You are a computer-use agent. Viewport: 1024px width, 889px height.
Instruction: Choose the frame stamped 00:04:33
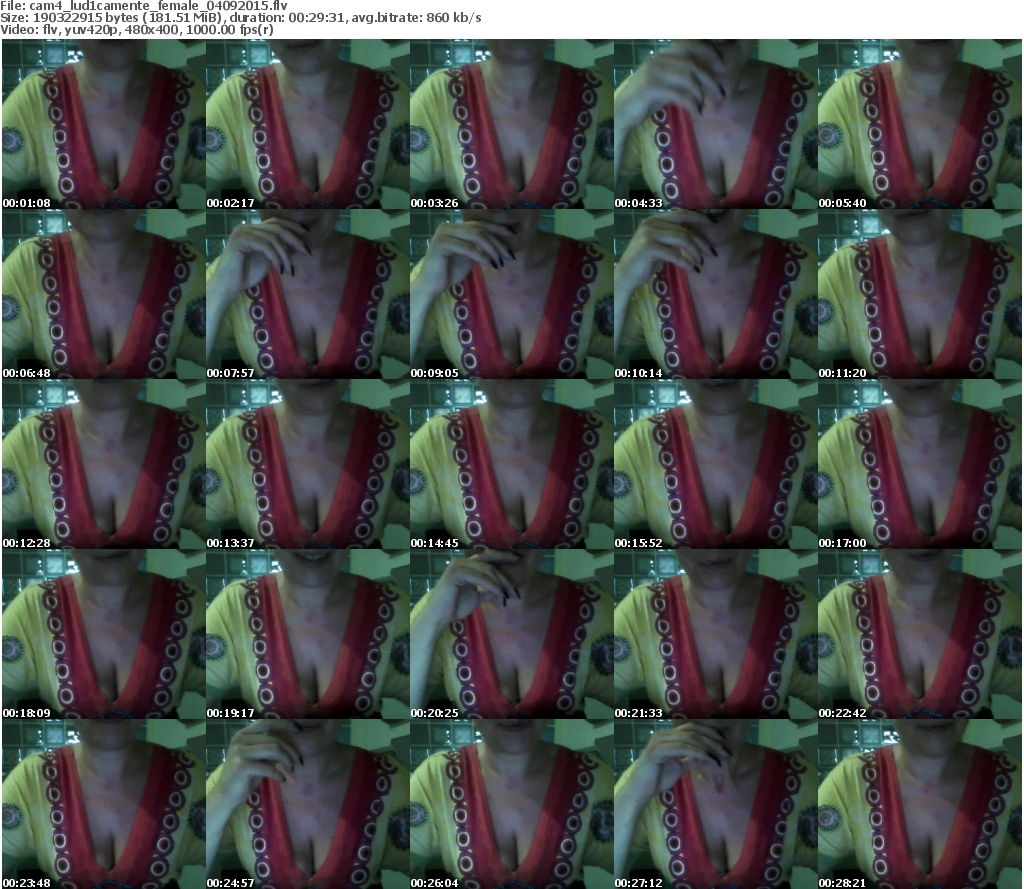point(715,124)
